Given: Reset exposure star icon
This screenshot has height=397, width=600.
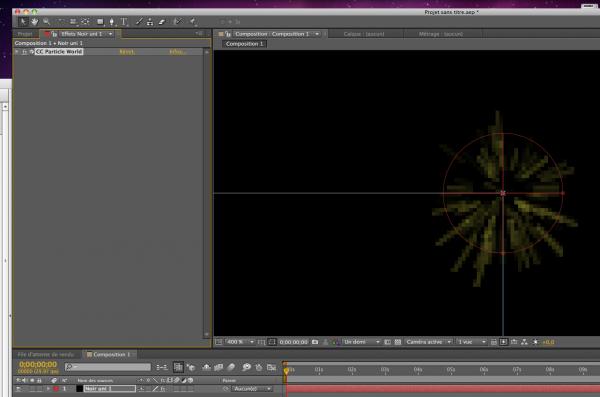Looking at the screenshot, I should (535, 342).
